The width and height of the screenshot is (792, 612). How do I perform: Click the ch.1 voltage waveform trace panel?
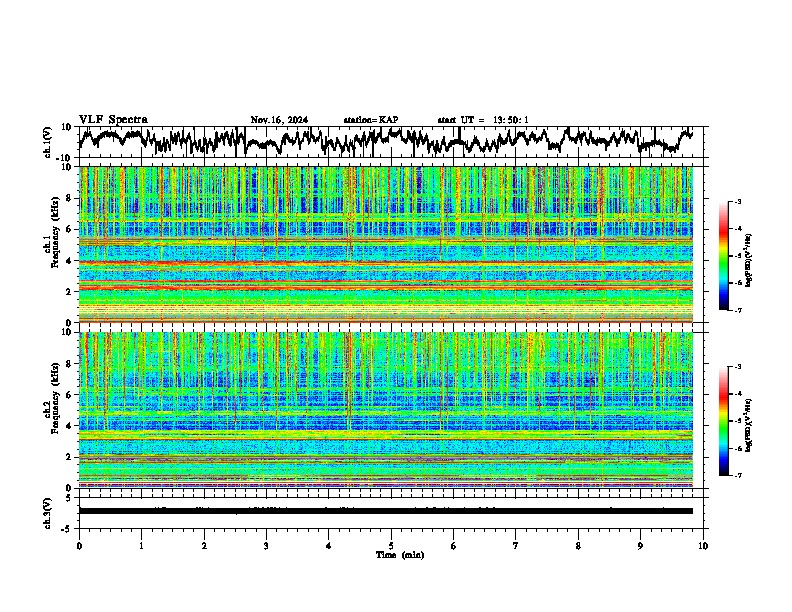393,142
